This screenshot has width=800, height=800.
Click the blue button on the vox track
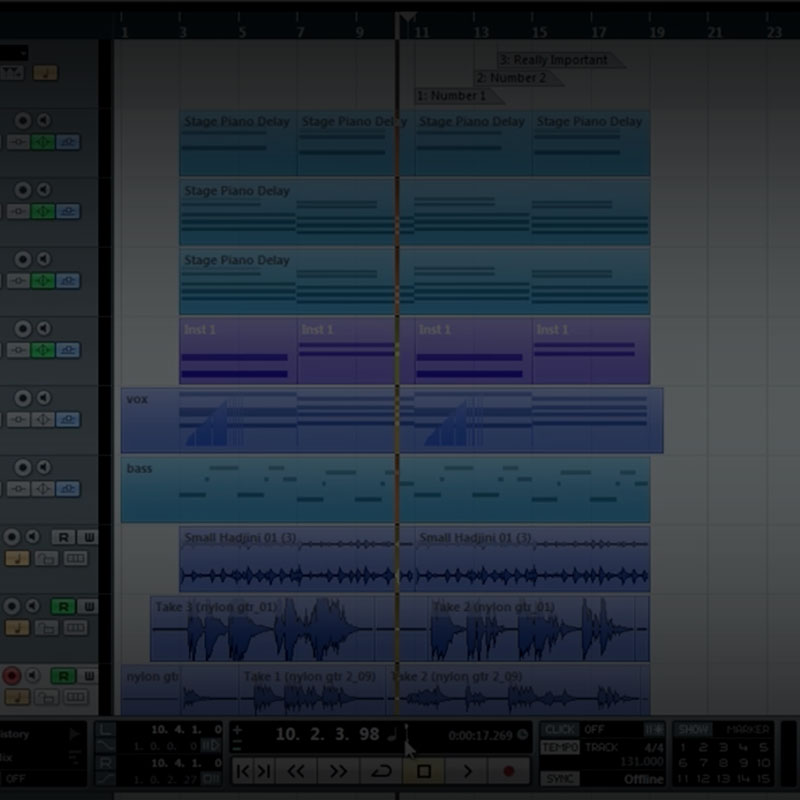pyautogui.click(x=68, y=419)
